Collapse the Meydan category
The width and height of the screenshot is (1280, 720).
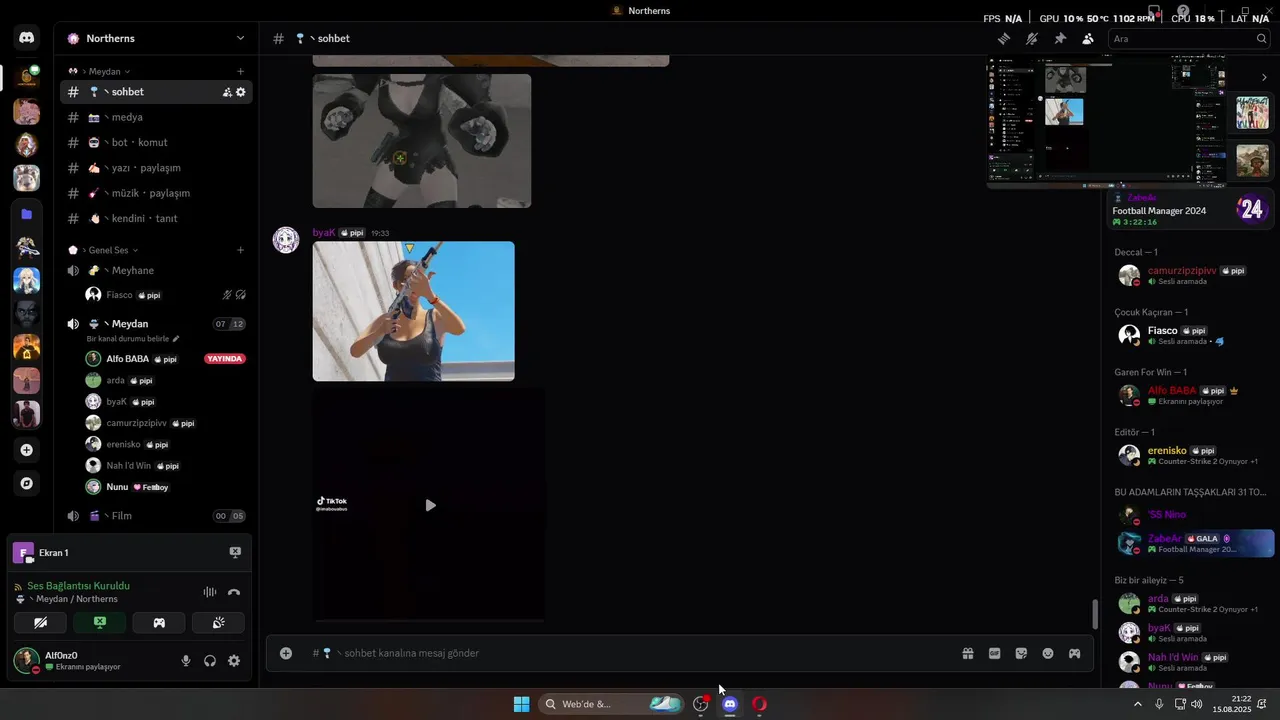pos(104,72)
